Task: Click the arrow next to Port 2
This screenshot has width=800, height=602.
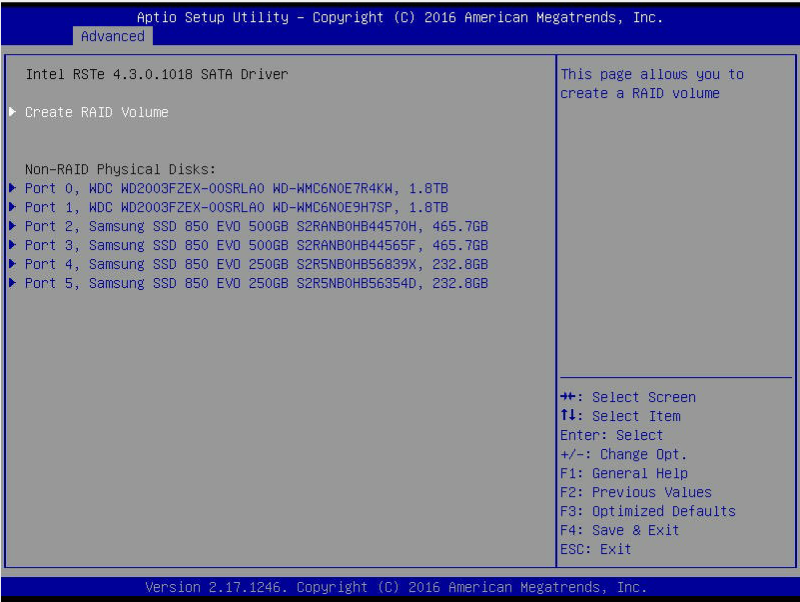Action: [13, 225]
